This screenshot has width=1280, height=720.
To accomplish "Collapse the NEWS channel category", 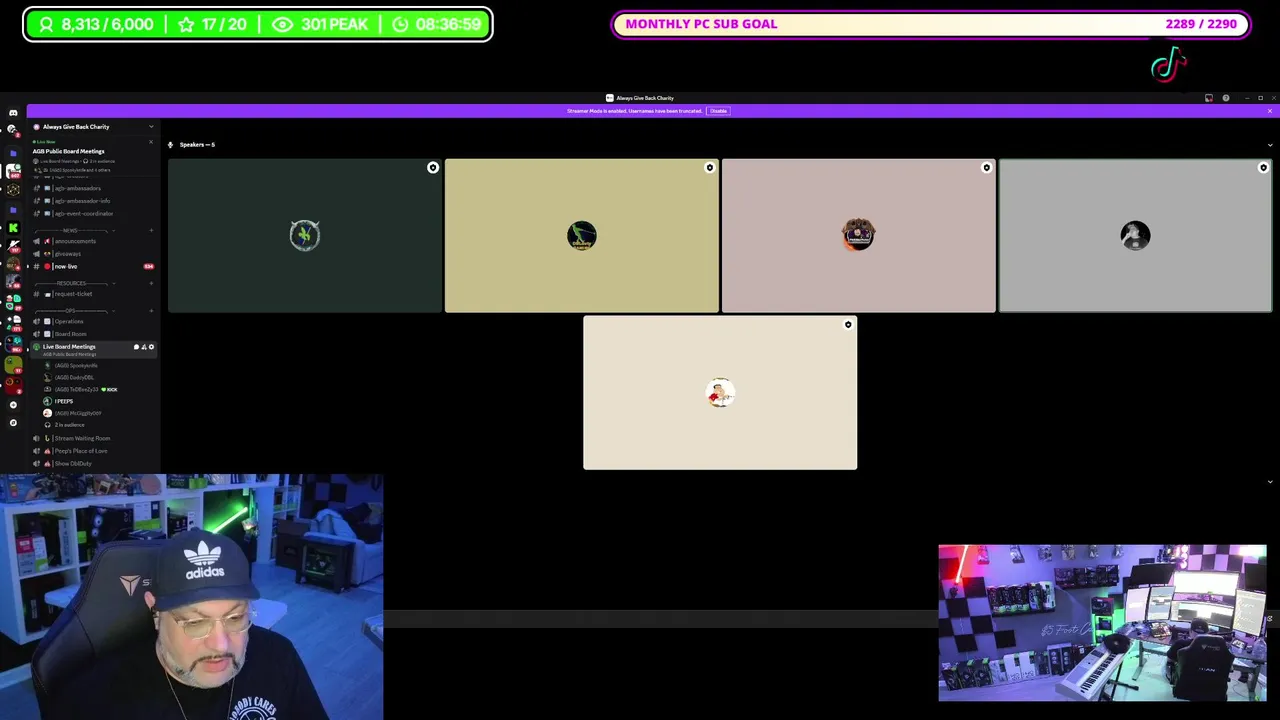I will tap(70, 231).
